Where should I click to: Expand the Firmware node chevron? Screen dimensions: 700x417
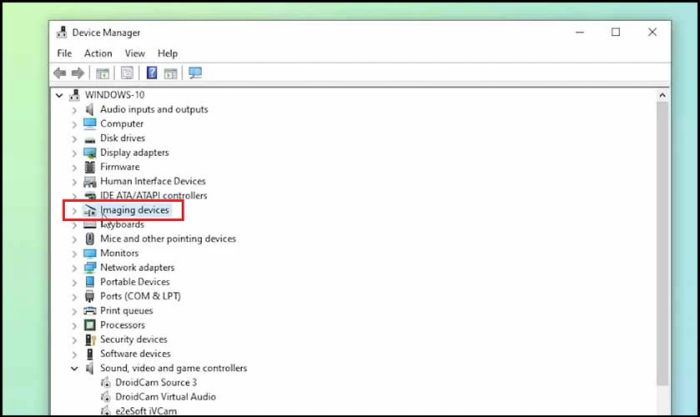[75, 167]
